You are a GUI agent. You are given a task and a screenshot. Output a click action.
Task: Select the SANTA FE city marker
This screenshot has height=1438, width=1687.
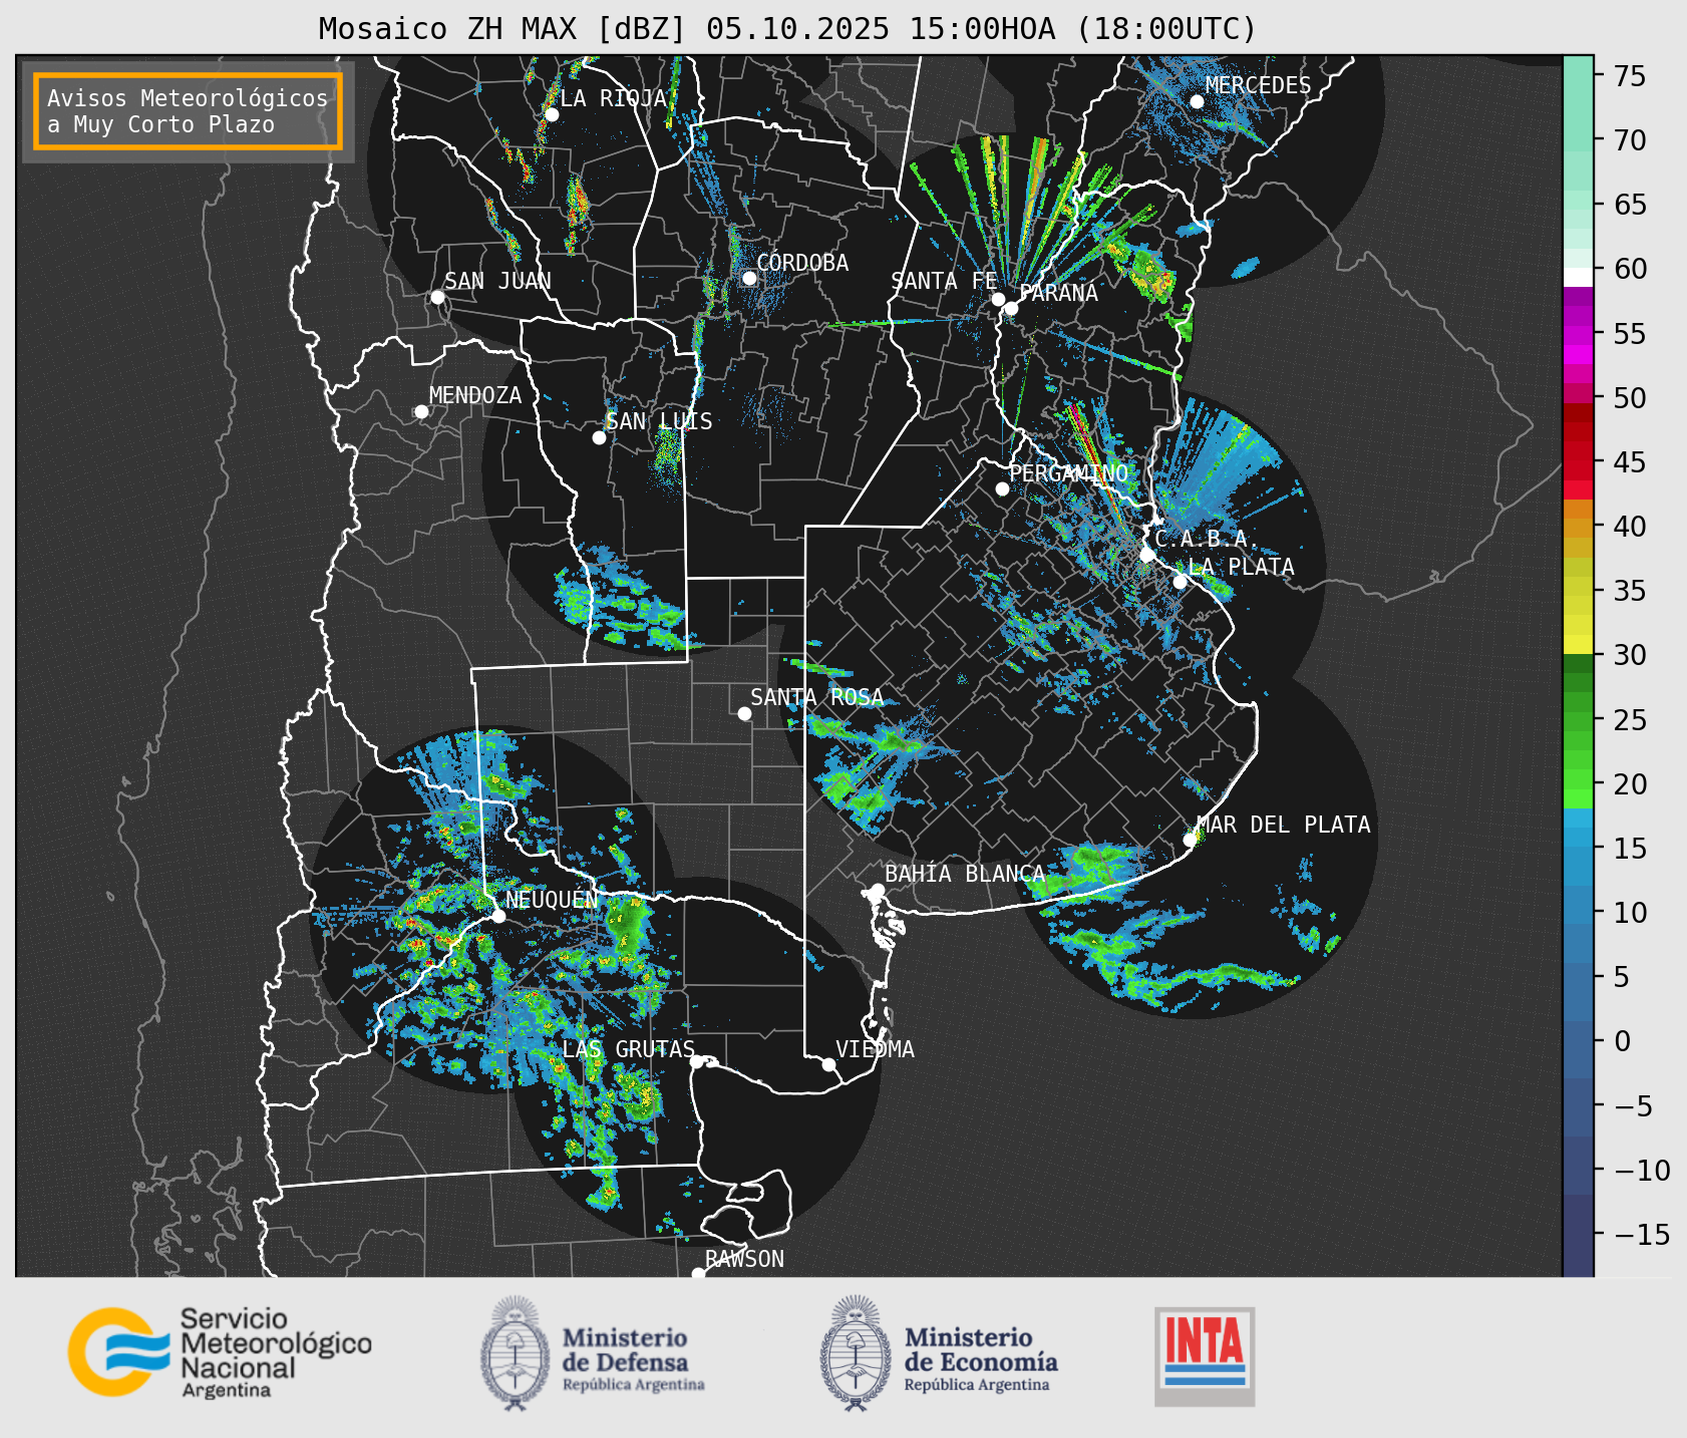coord(998,299)
